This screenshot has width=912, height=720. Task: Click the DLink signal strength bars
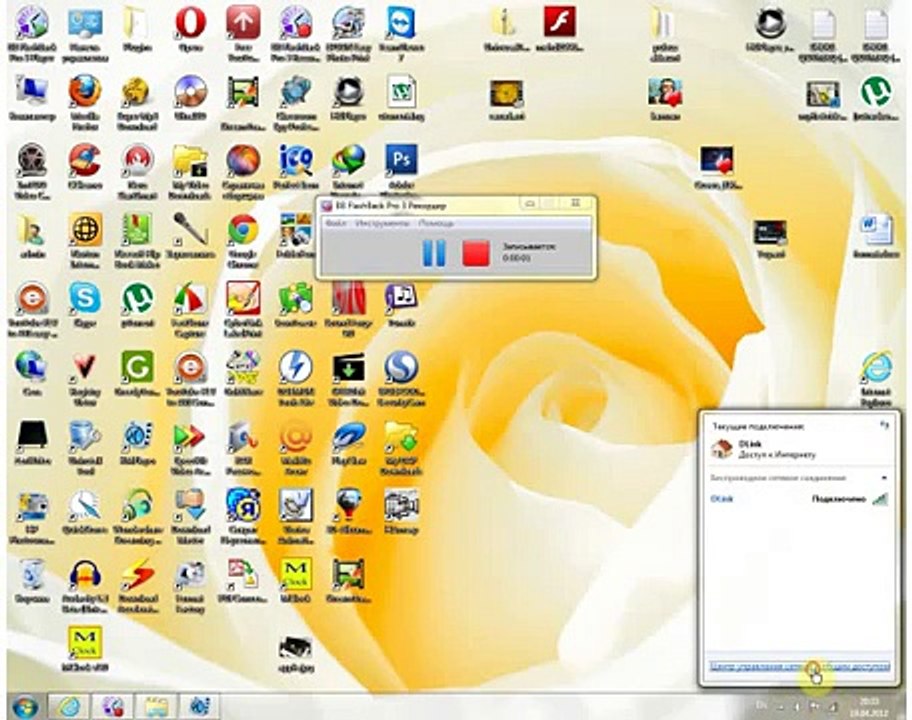[x=879, y=499]
